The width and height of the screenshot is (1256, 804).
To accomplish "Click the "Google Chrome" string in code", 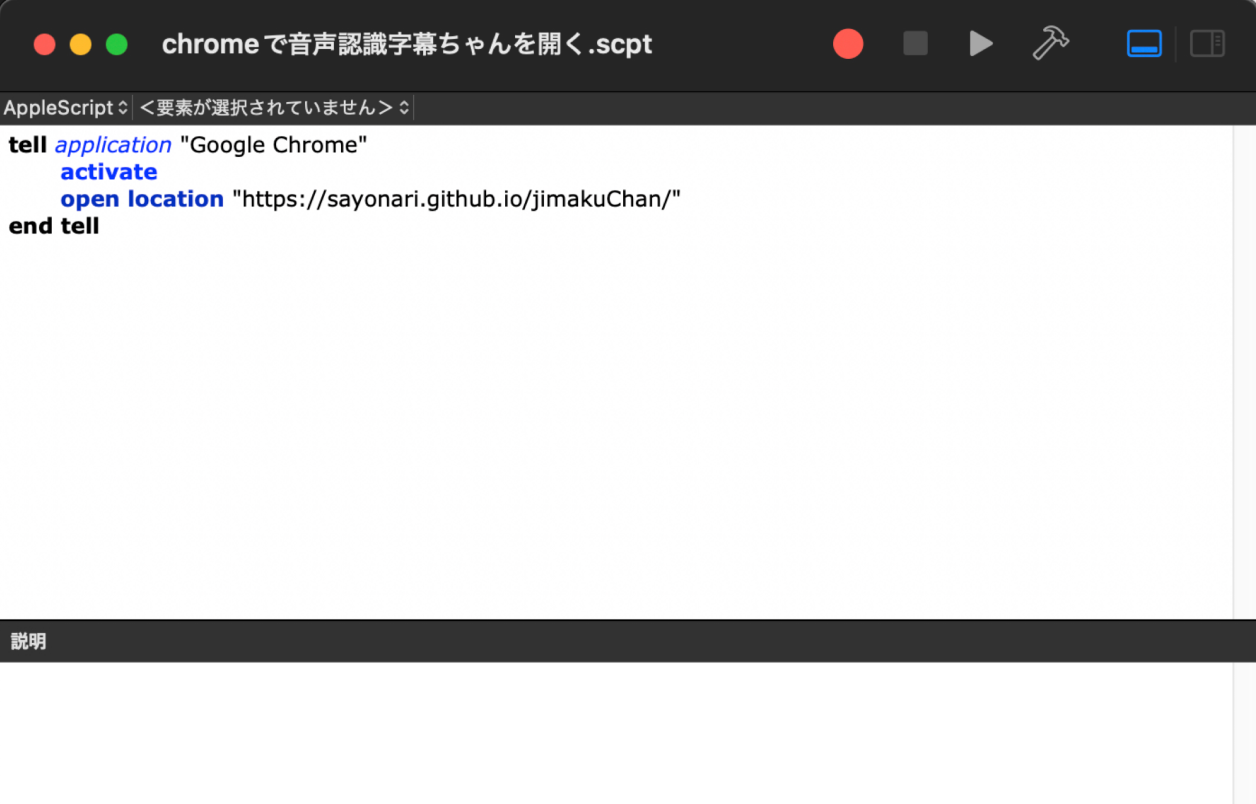I will coord(273,145).
